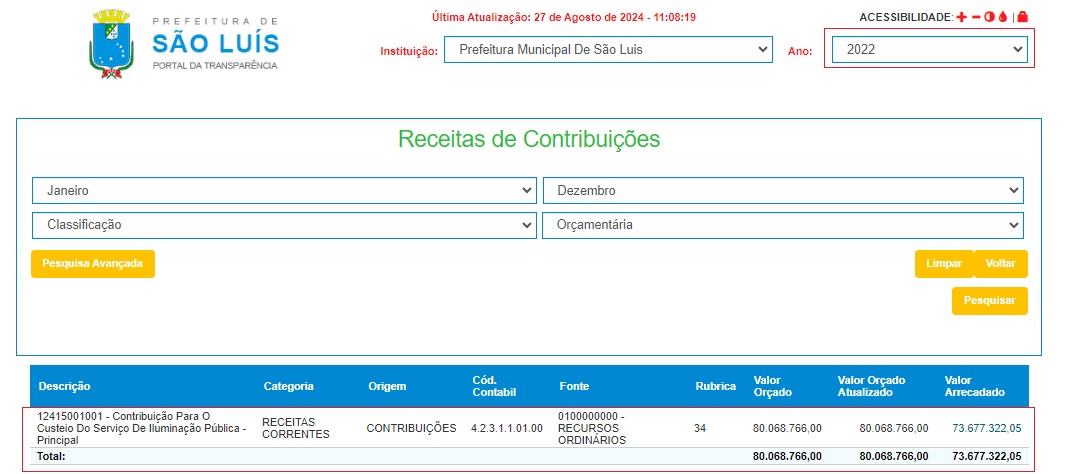Click the decrease font size minus icon
Screen dimensions: 1065x474
976,17
